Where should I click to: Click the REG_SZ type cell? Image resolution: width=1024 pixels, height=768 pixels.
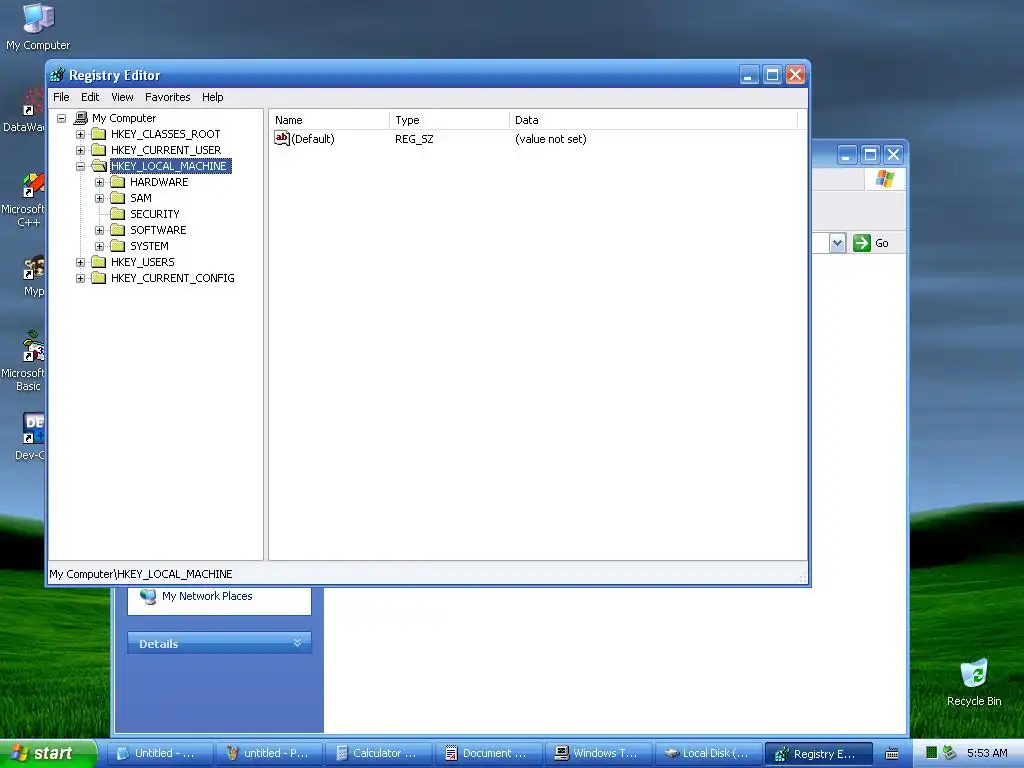pyautogui.click(x=414, y=139)
